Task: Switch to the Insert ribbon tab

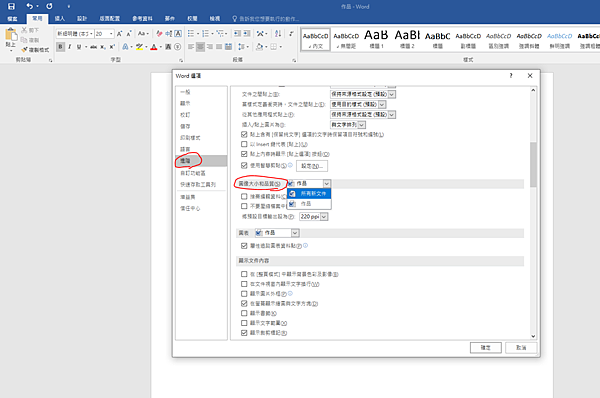Action: [x=60, y=18]
